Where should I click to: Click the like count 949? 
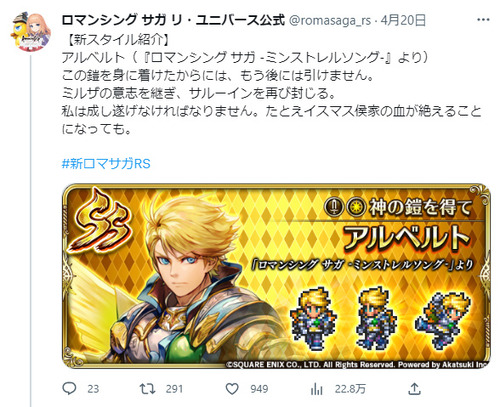coord(259,389)
